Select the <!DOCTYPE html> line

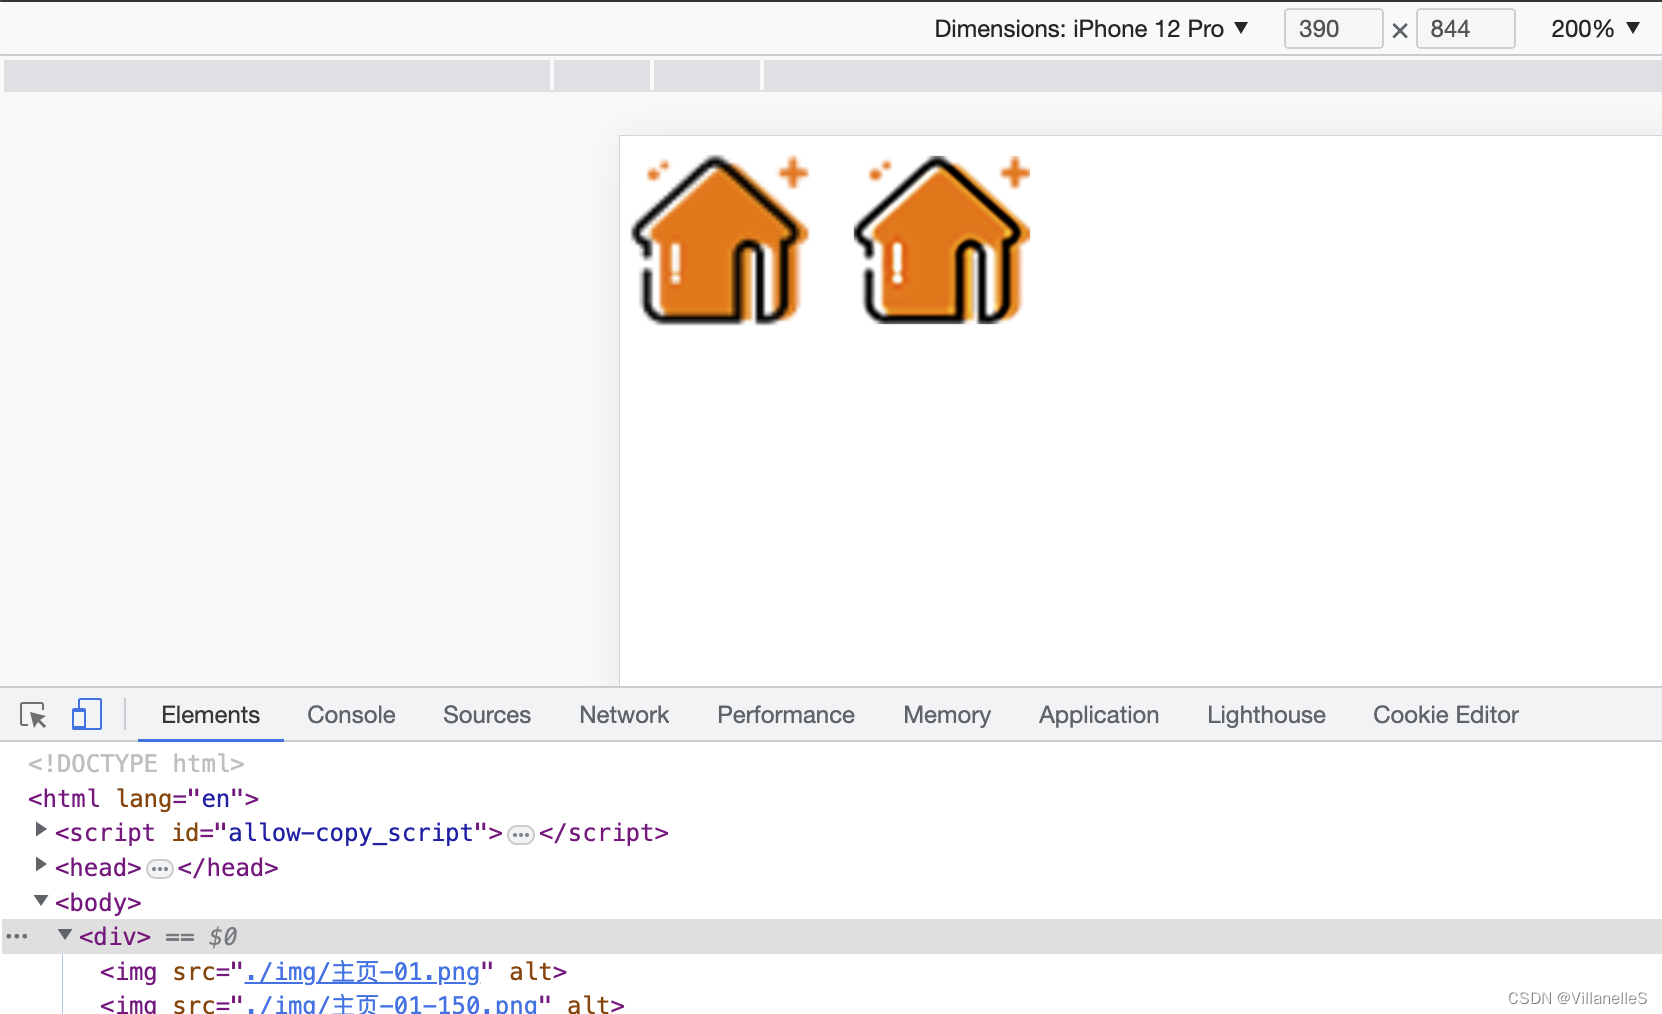click(136, 764)
